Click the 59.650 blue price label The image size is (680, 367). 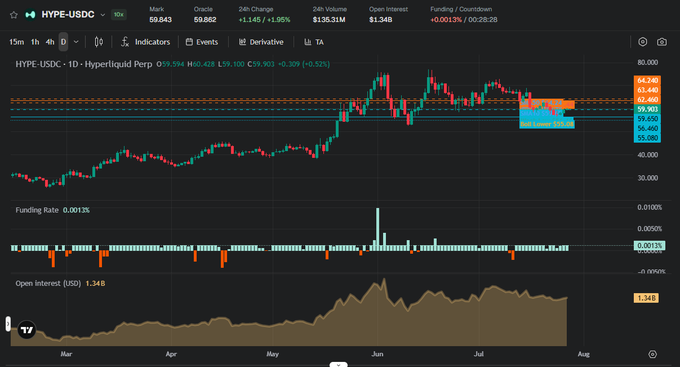(647, 119)
